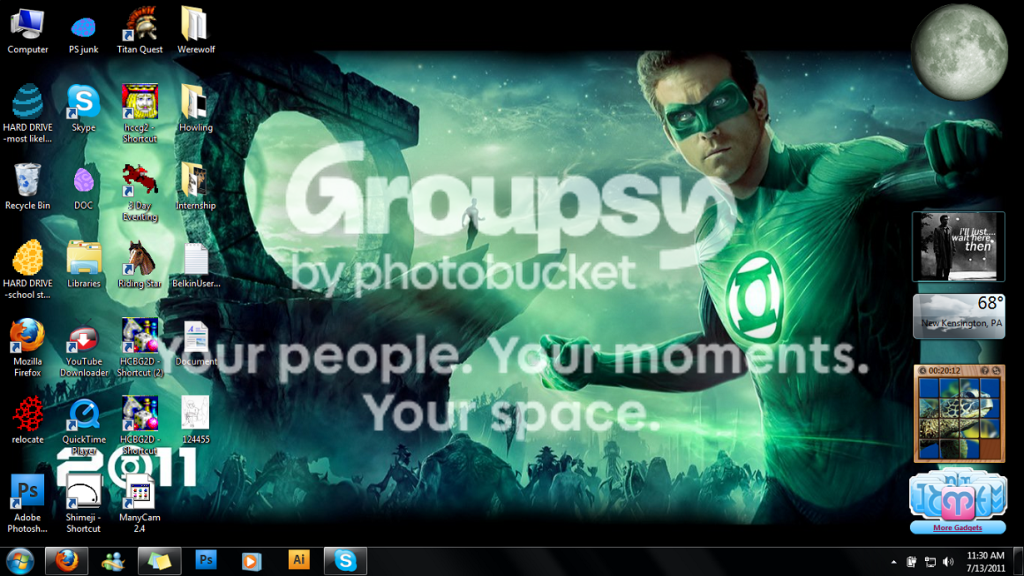The width and height of the screenshot is (1024, 576).
Task: Launch QuickTime Player shortcut
Action: pos(84,427)
